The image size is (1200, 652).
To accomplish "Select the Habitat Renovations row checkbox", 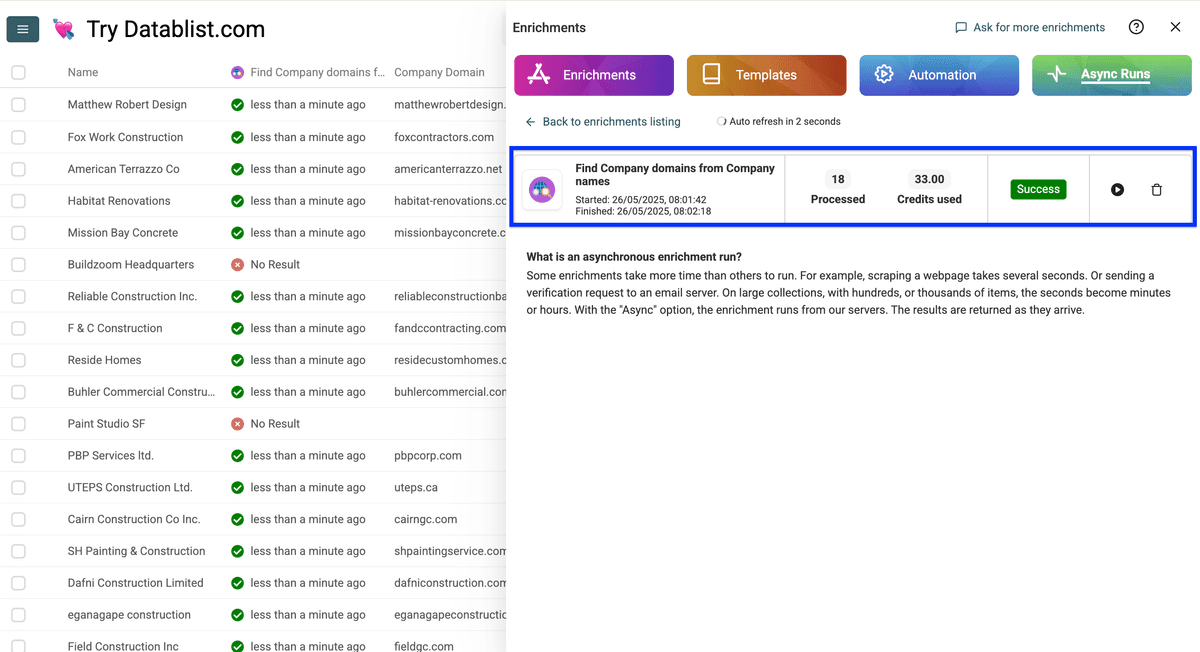I will pos(18,201).
